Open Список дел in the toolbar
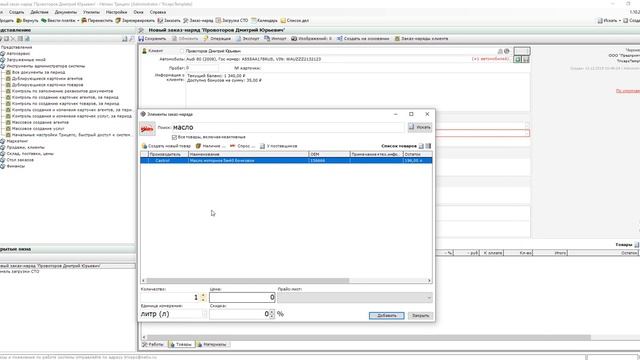This screenshot has height=360, width=640. pos(295,20)
